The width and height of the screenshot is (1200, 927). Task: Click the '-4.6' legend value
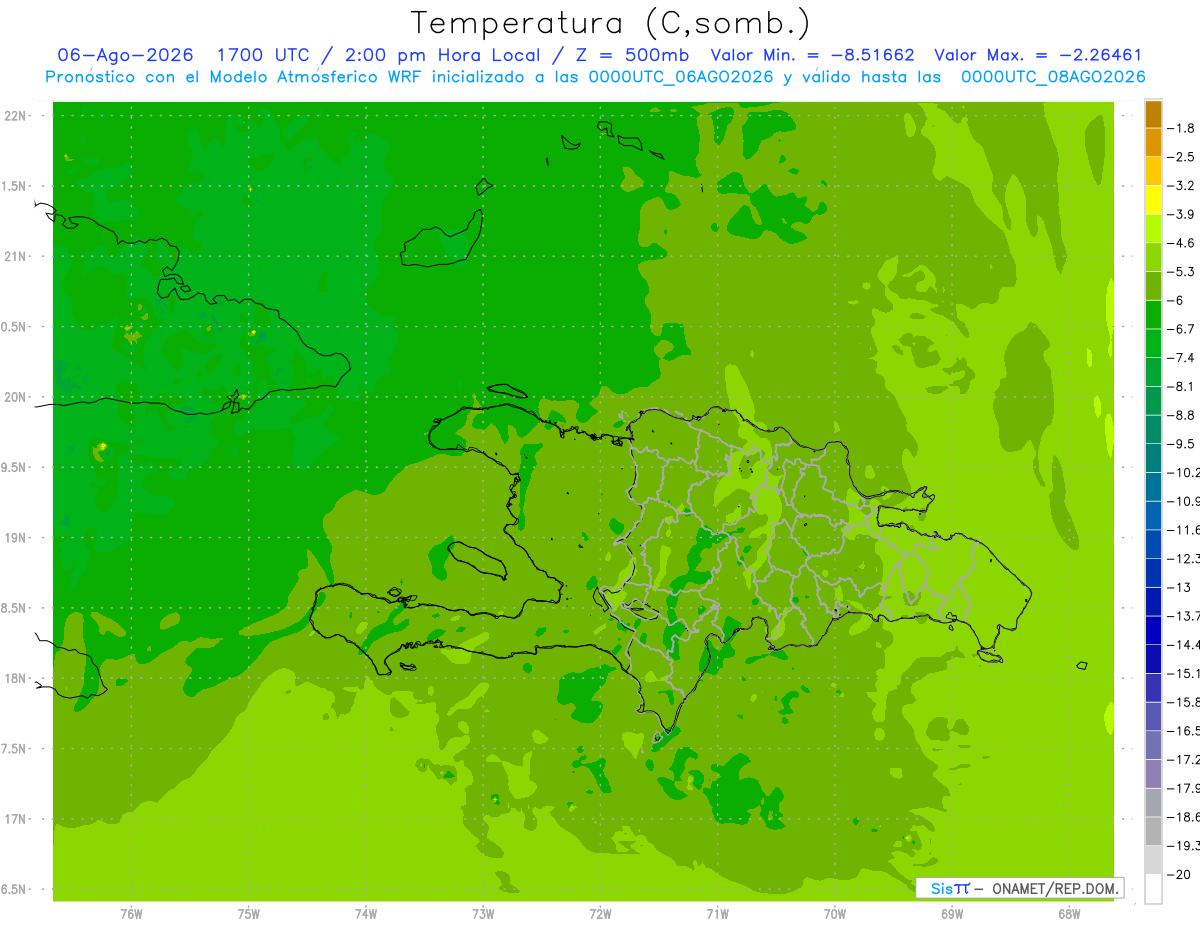point(1181,243)
